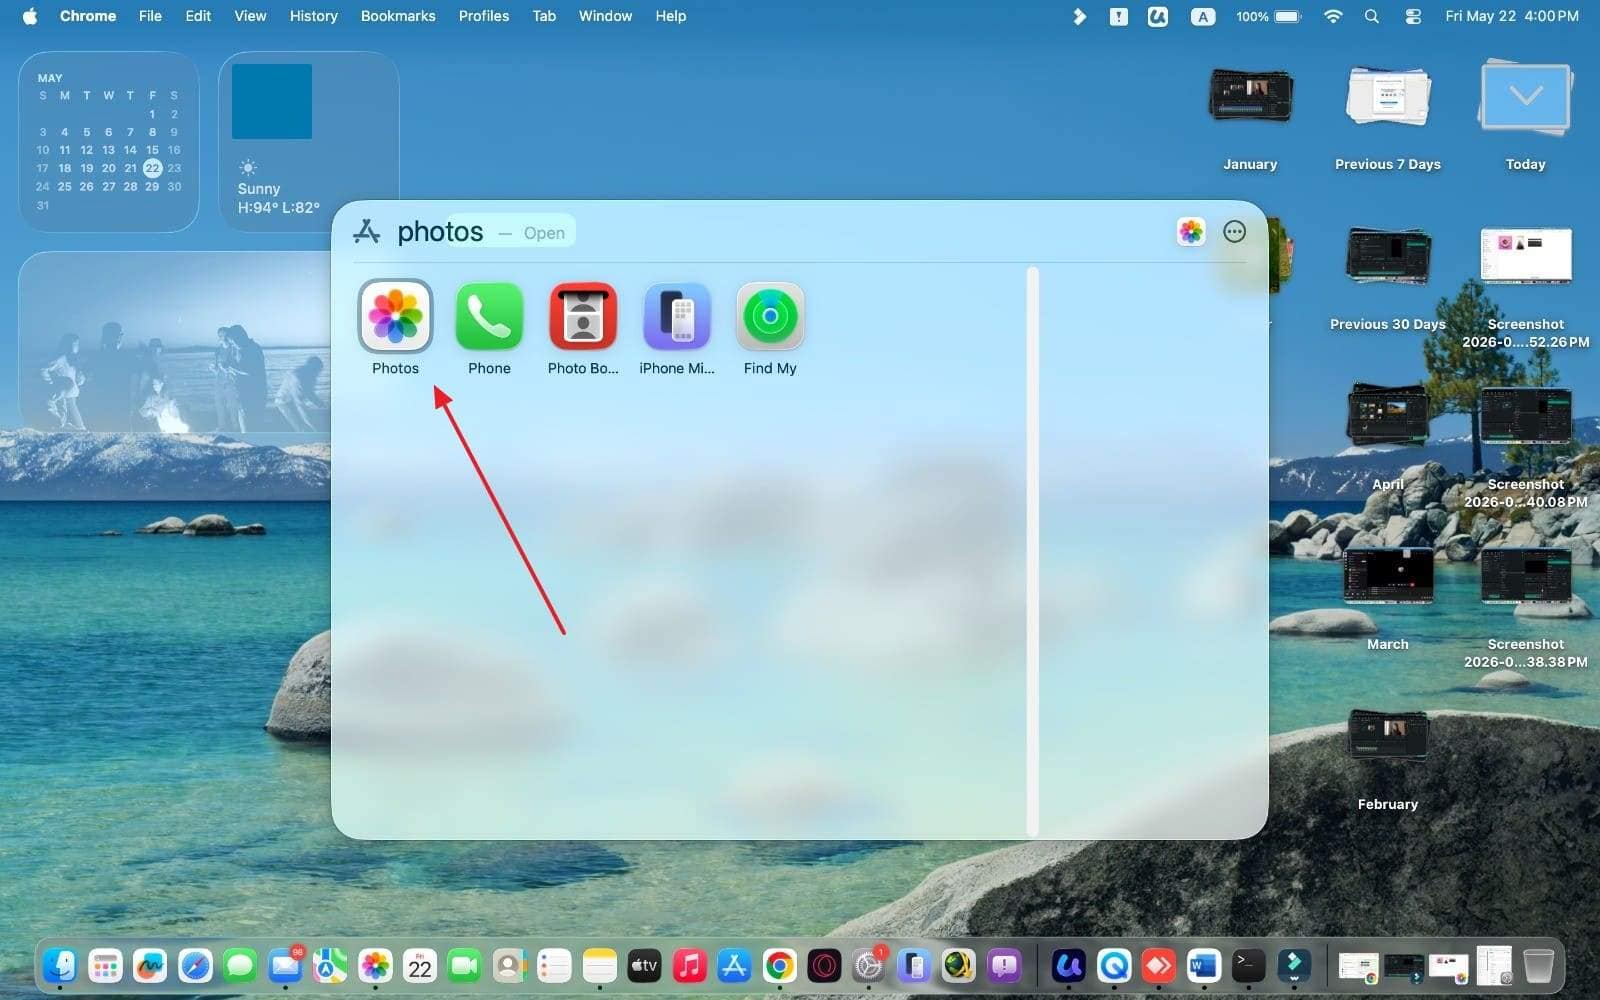
Task: Open Terminal from the Dock
Action: 1249,966
